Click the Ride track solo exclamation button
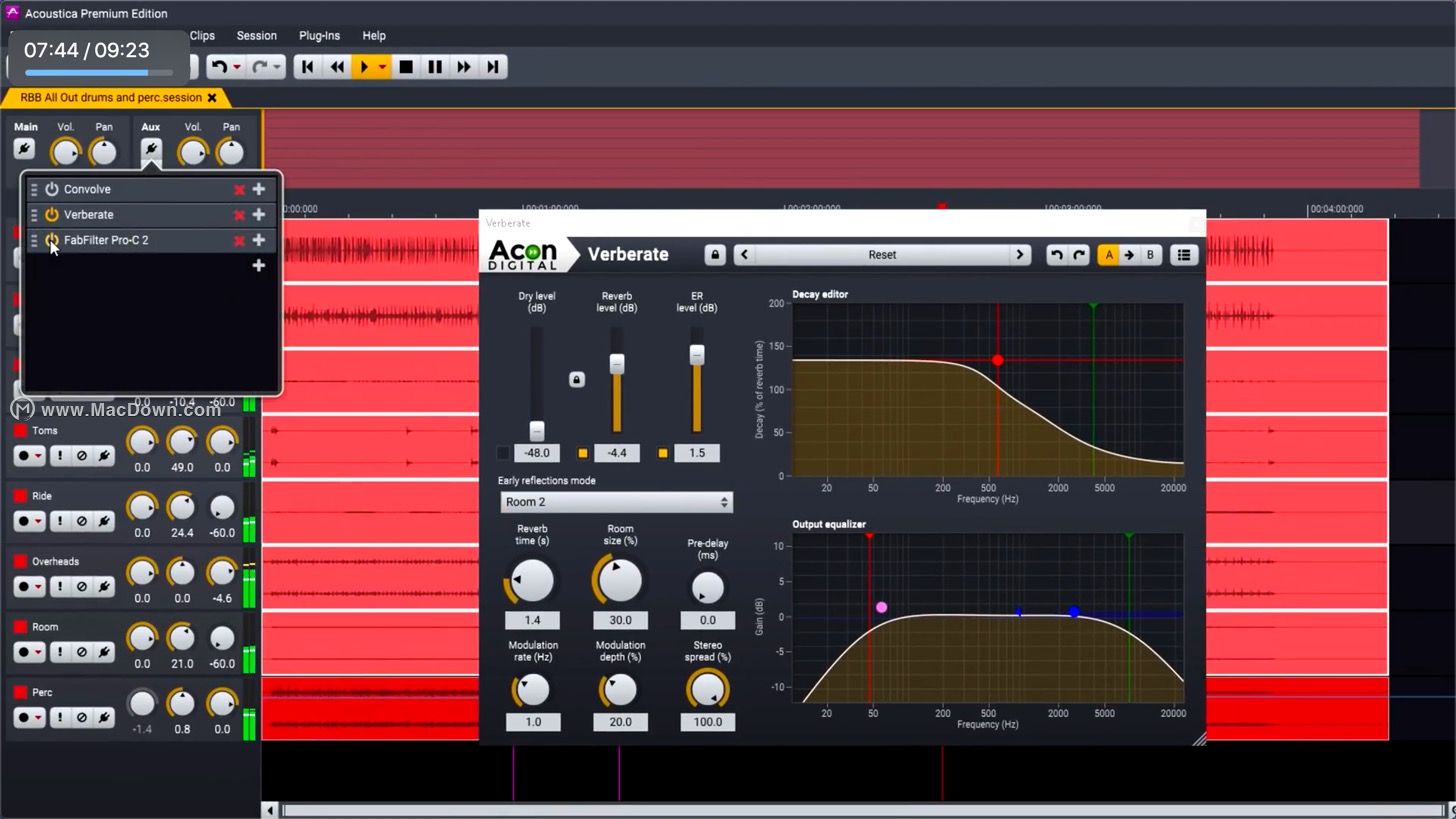The height and width of the screenshot is (819, 1456). tap(59, 521)
